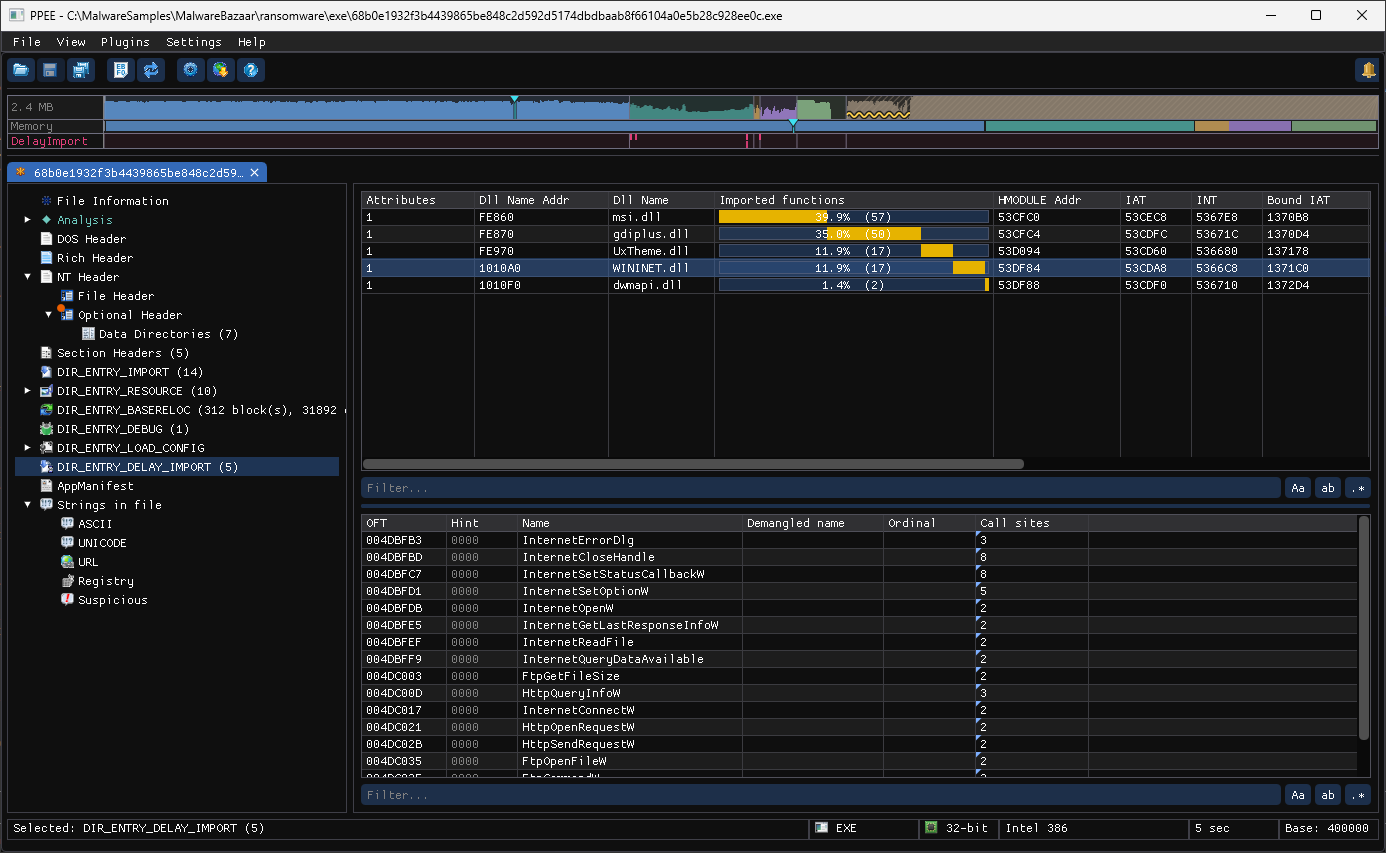
Task: Expand the DIR_ENTRY_RESOURCE (10) node
Action: point(28,391)
